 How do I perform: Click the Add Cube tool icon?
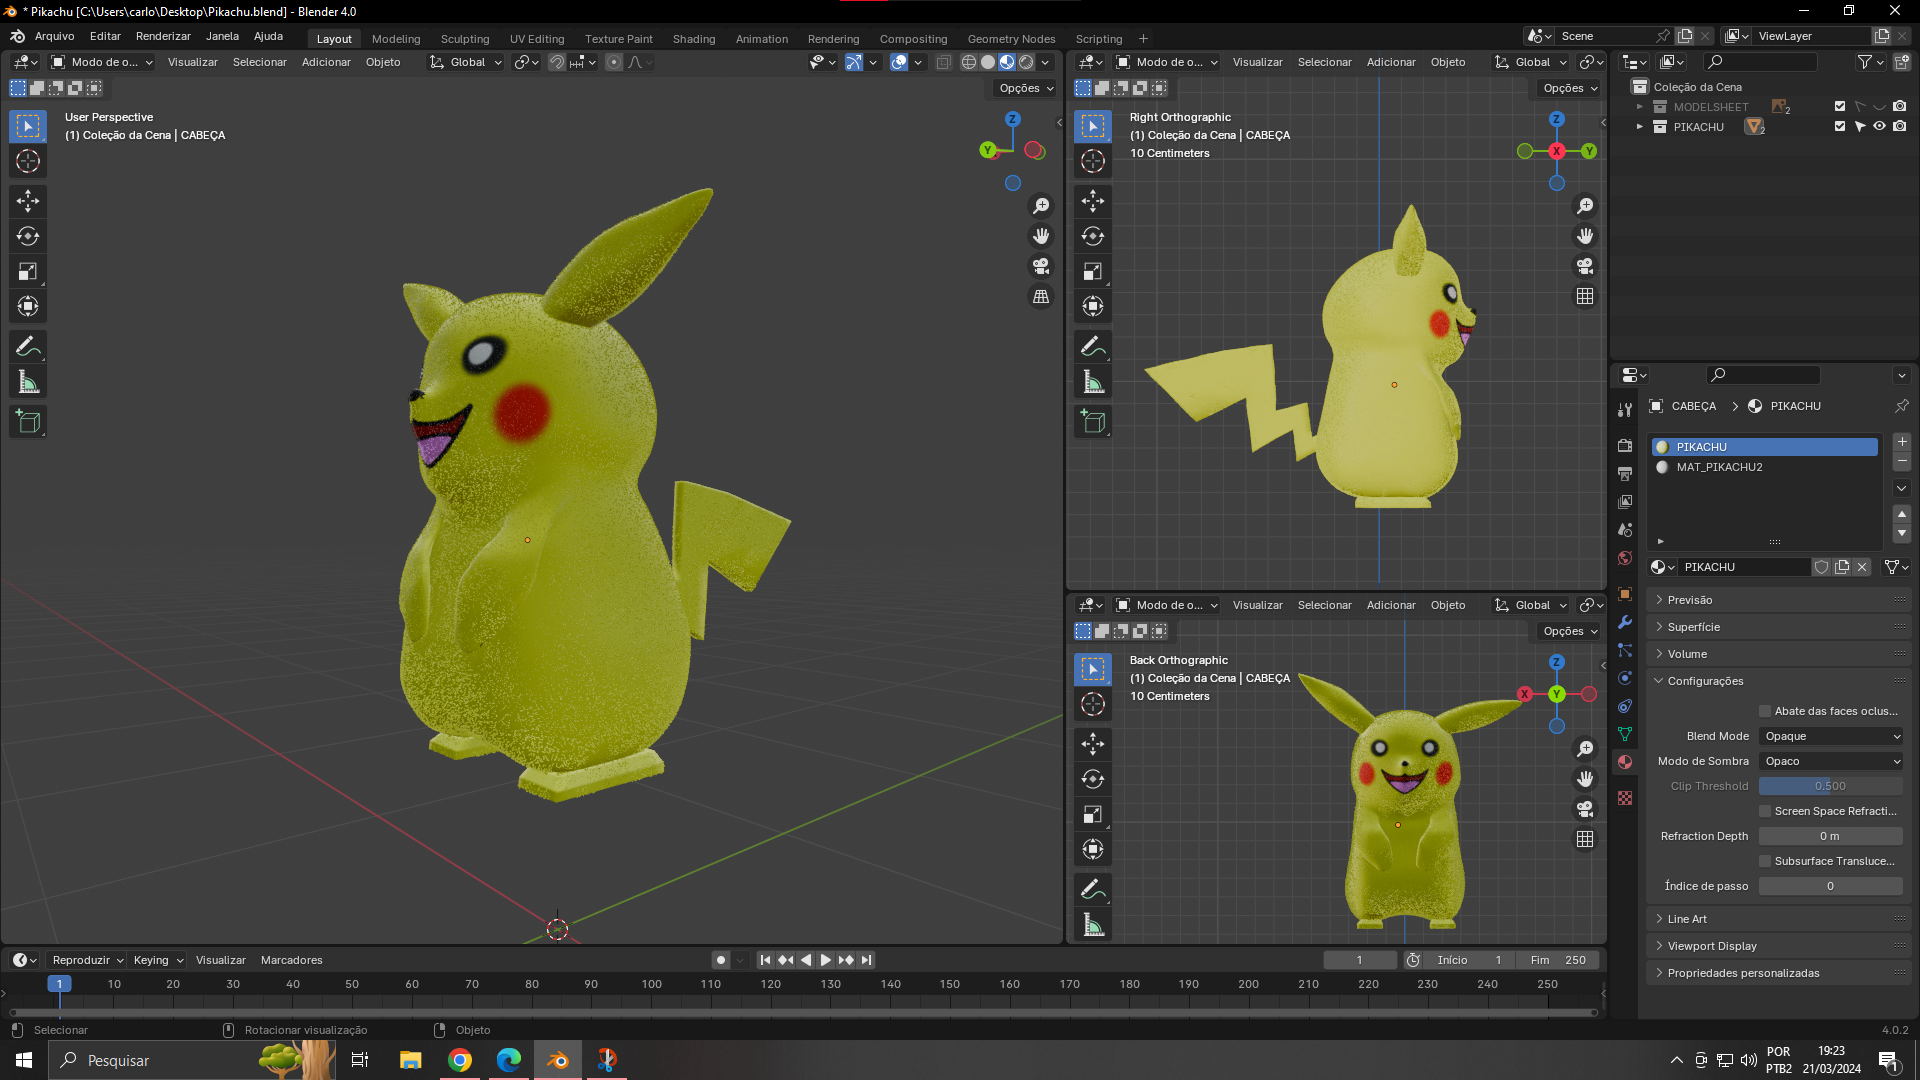pyautogui.click(x=28, y=422)
